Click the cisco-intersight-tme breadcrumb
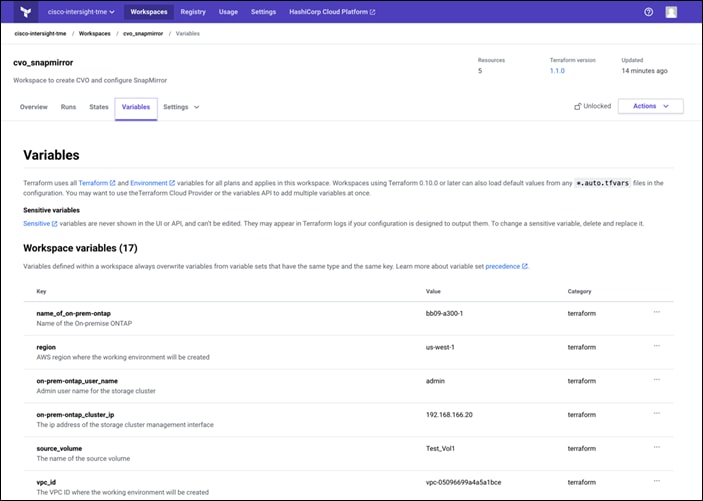The image size is (703, 501). tap(40, 34)
